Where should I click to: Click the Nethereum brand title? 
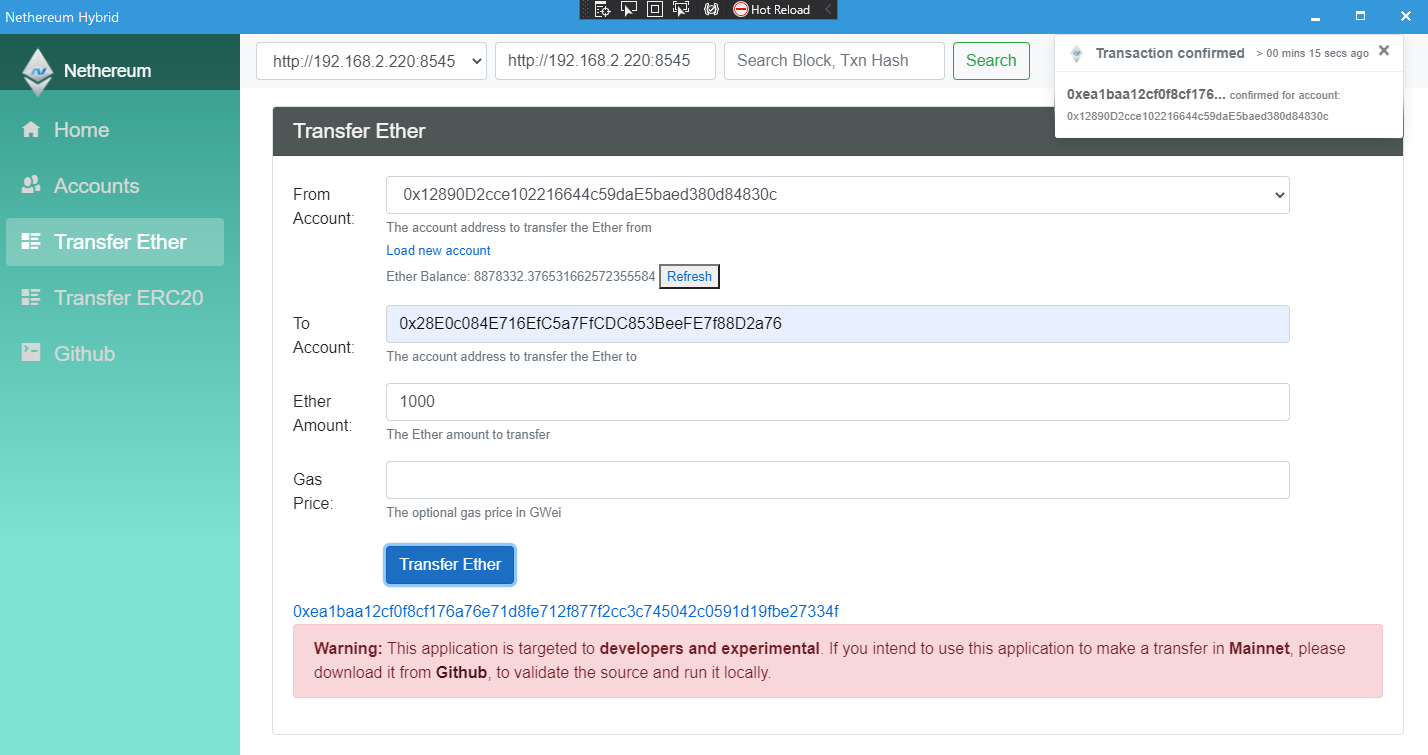[107, 71]
